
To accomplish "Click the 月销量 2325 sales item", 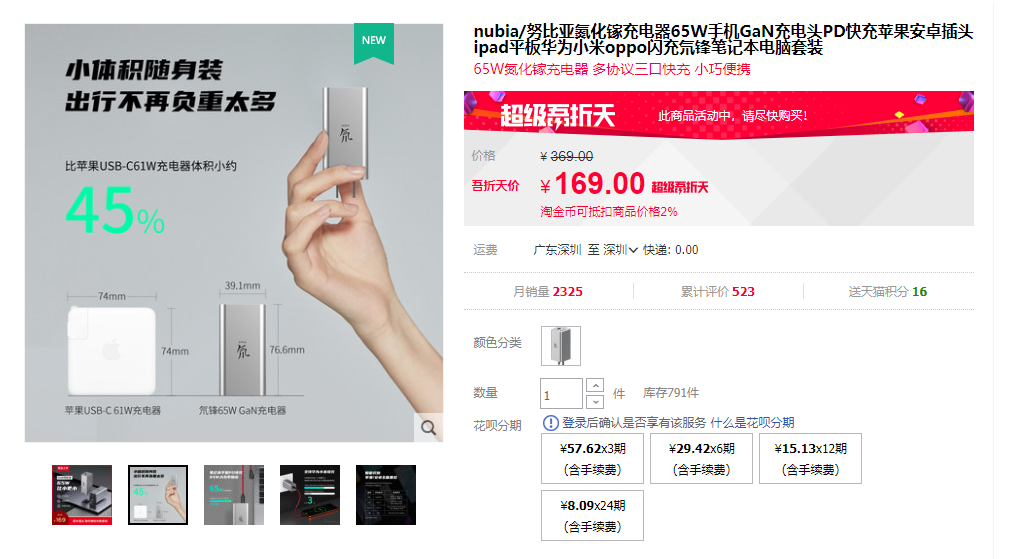I will [548, 292].
